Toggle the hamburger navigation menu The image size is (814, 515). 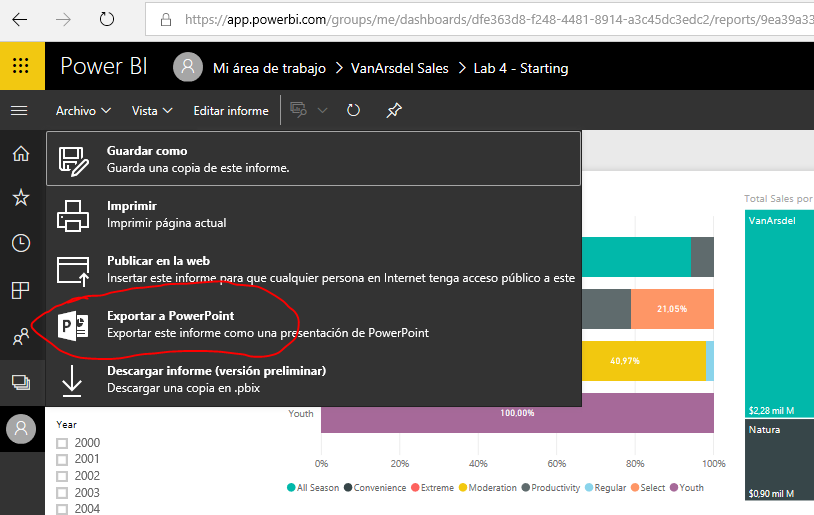point(19,111)
